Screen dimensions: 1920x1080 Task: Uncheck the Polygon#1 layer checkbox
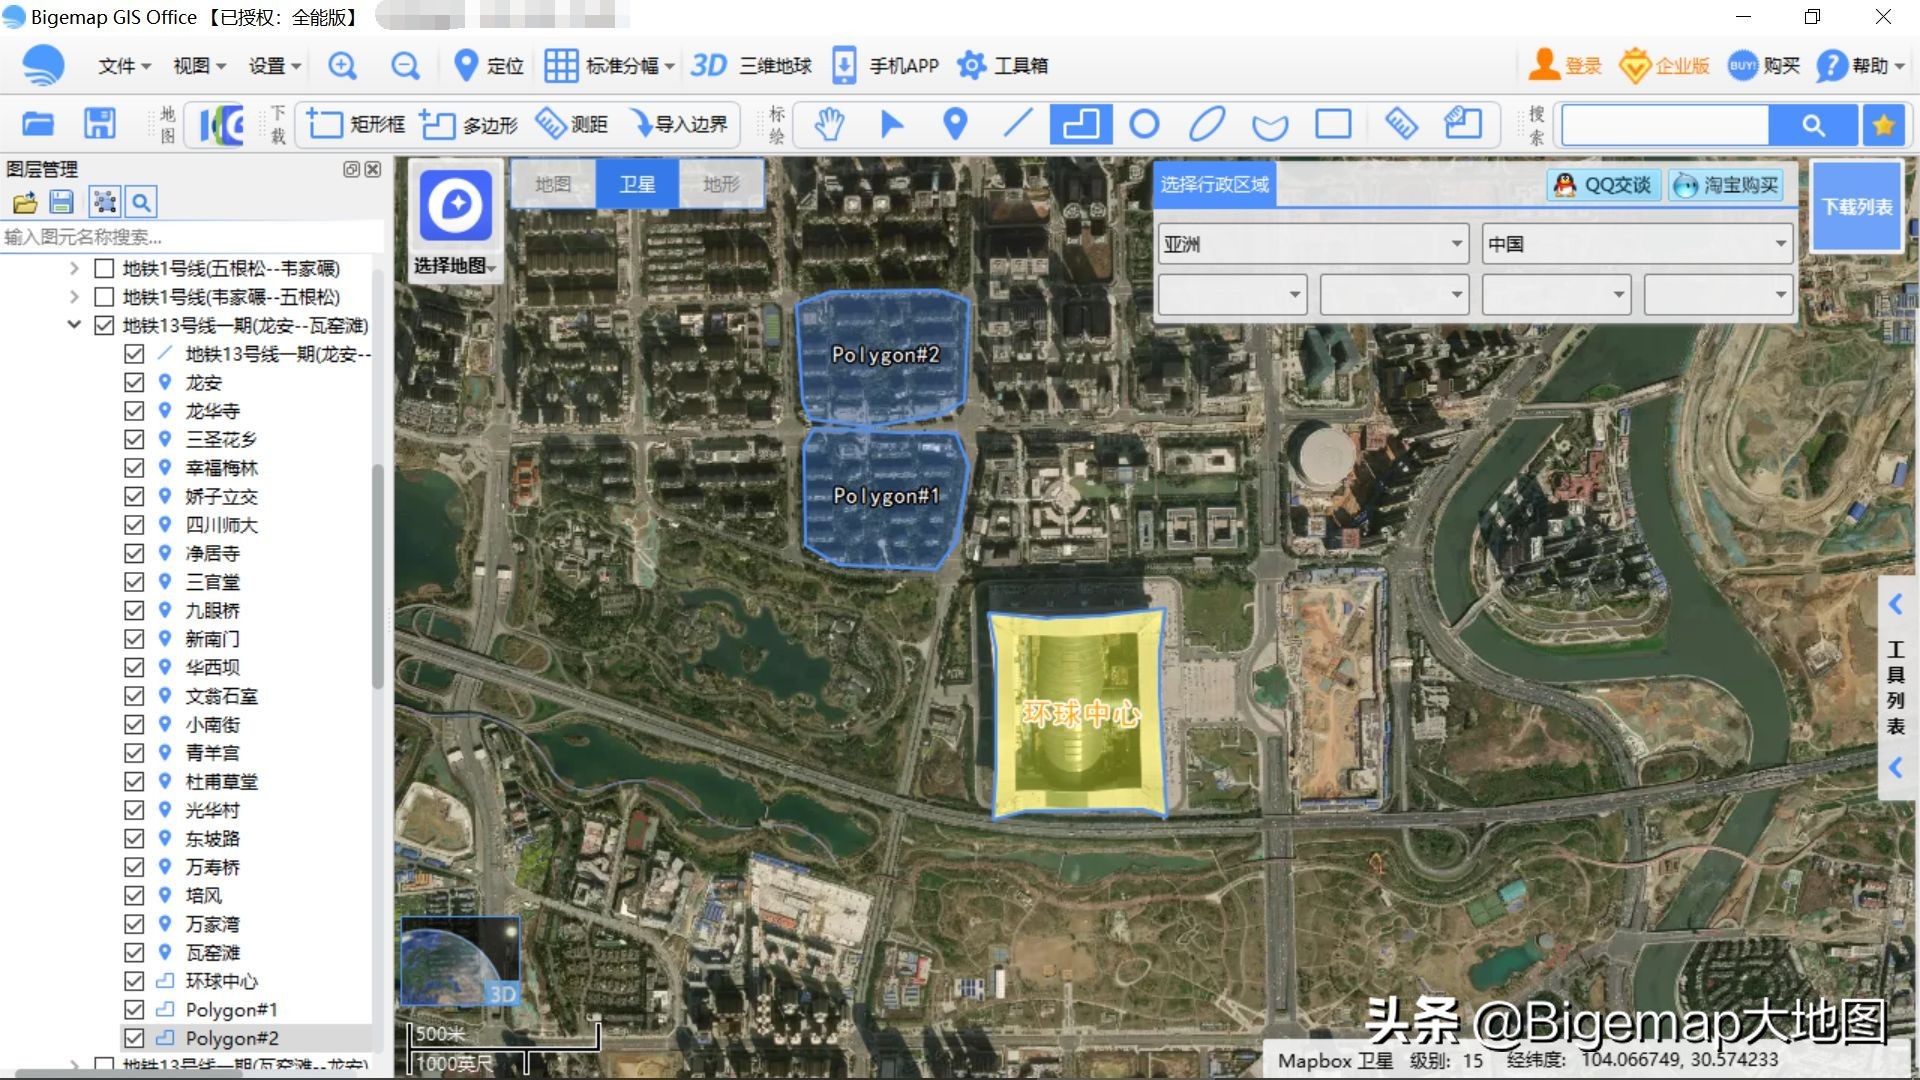pos(136,1009)
